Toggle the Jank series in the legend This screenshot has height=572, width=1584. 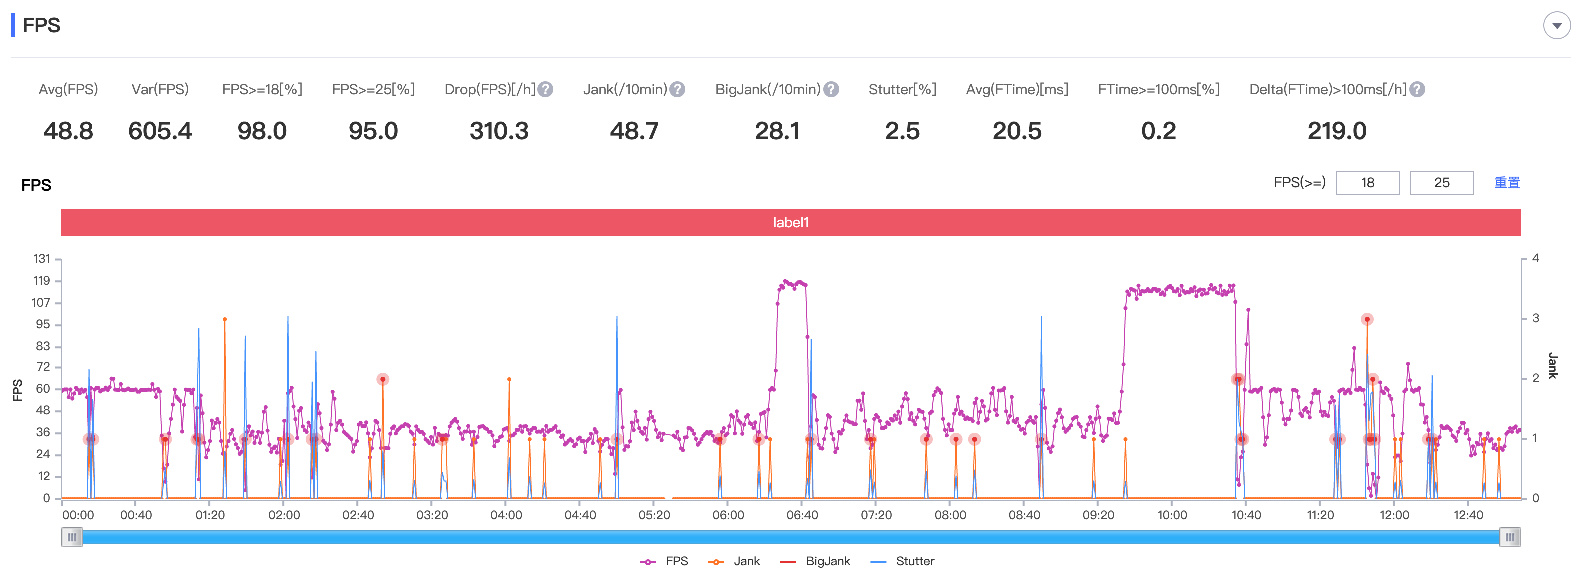coord(734,561)
